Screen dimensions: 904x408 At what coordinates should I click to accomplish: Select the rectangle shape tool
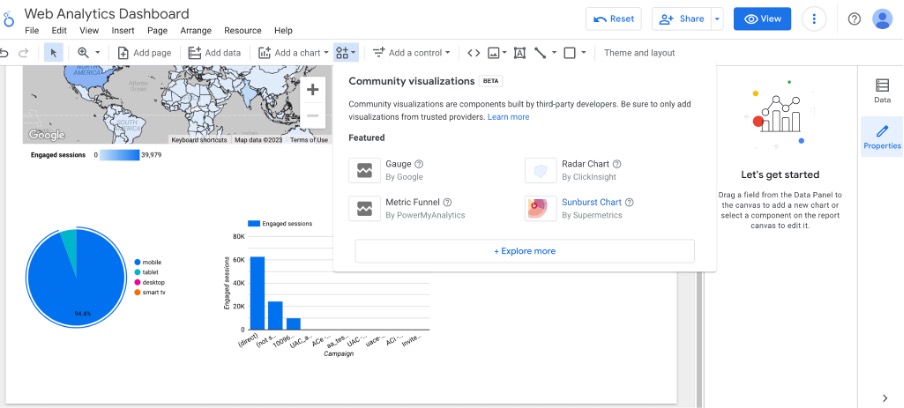click(x=570, y=53)
